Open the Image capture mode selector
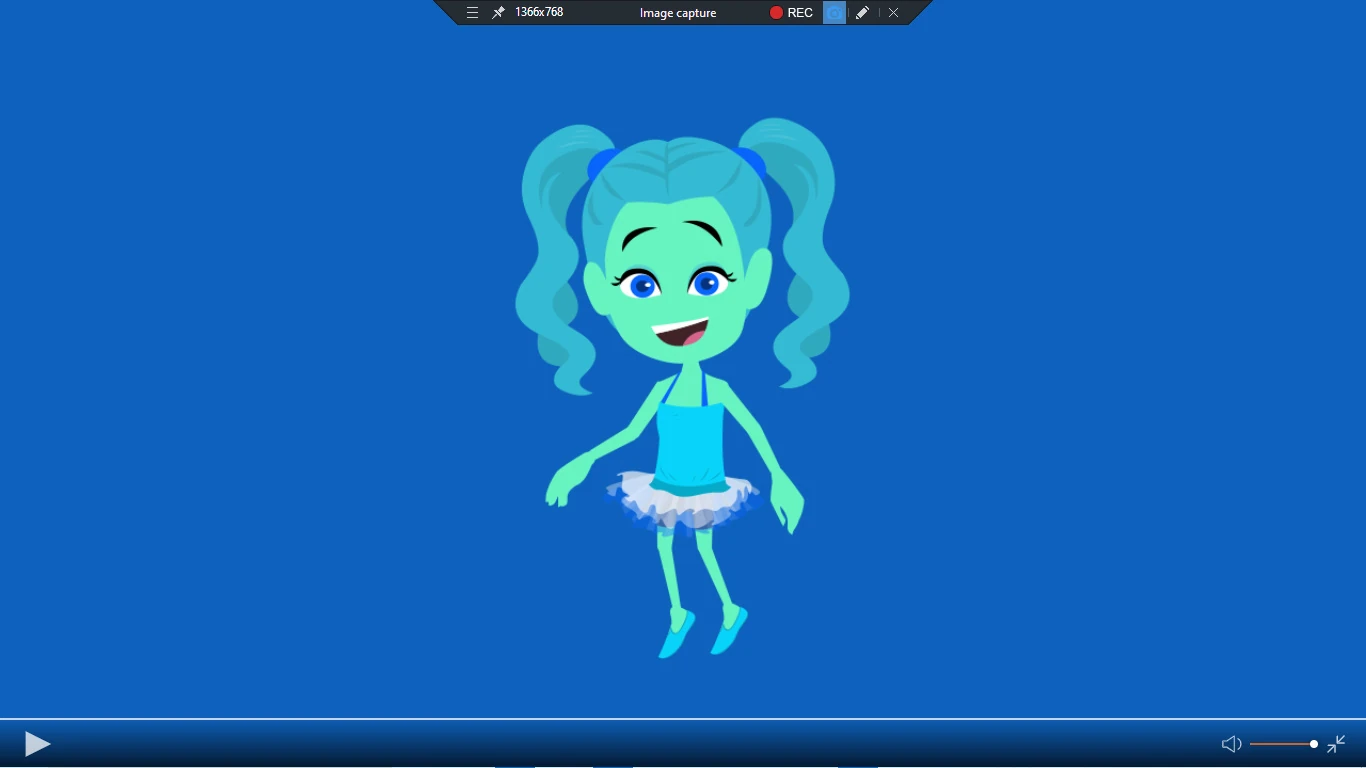This screenshot has height=768, width=1366. coord(677,12)
